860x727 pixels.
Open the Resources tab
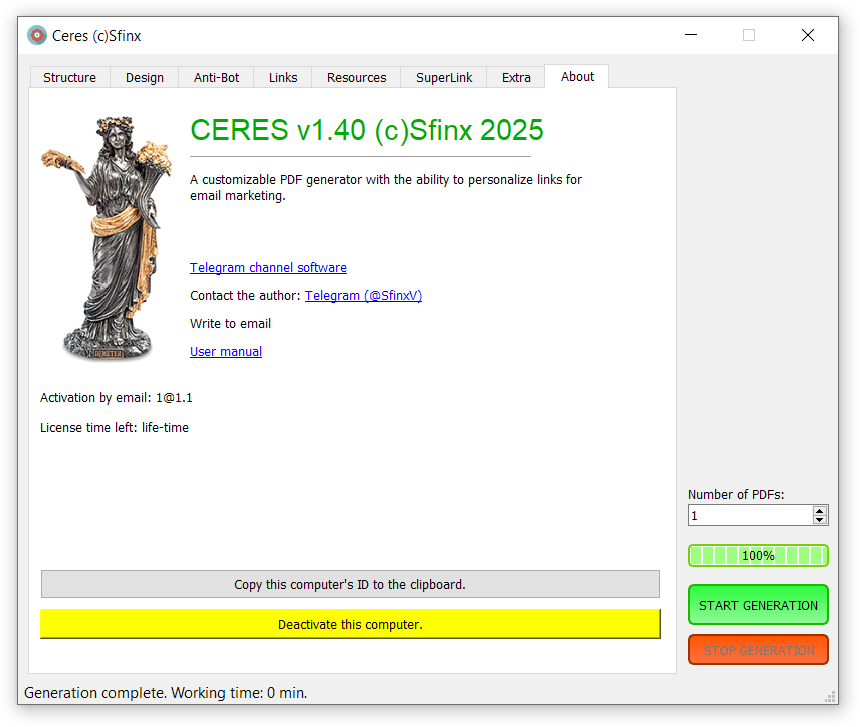coord(356,78)
